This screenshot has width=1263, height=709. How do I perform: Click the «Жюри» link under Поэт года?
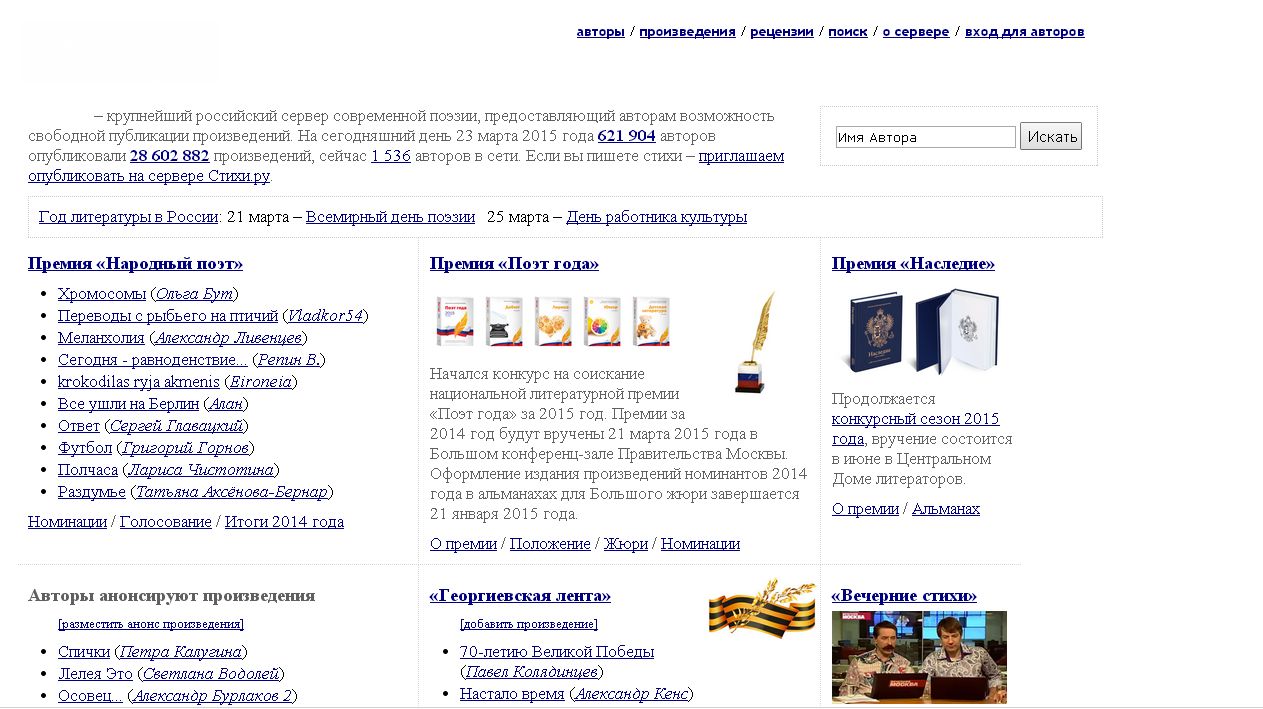(x=626, y=544)
